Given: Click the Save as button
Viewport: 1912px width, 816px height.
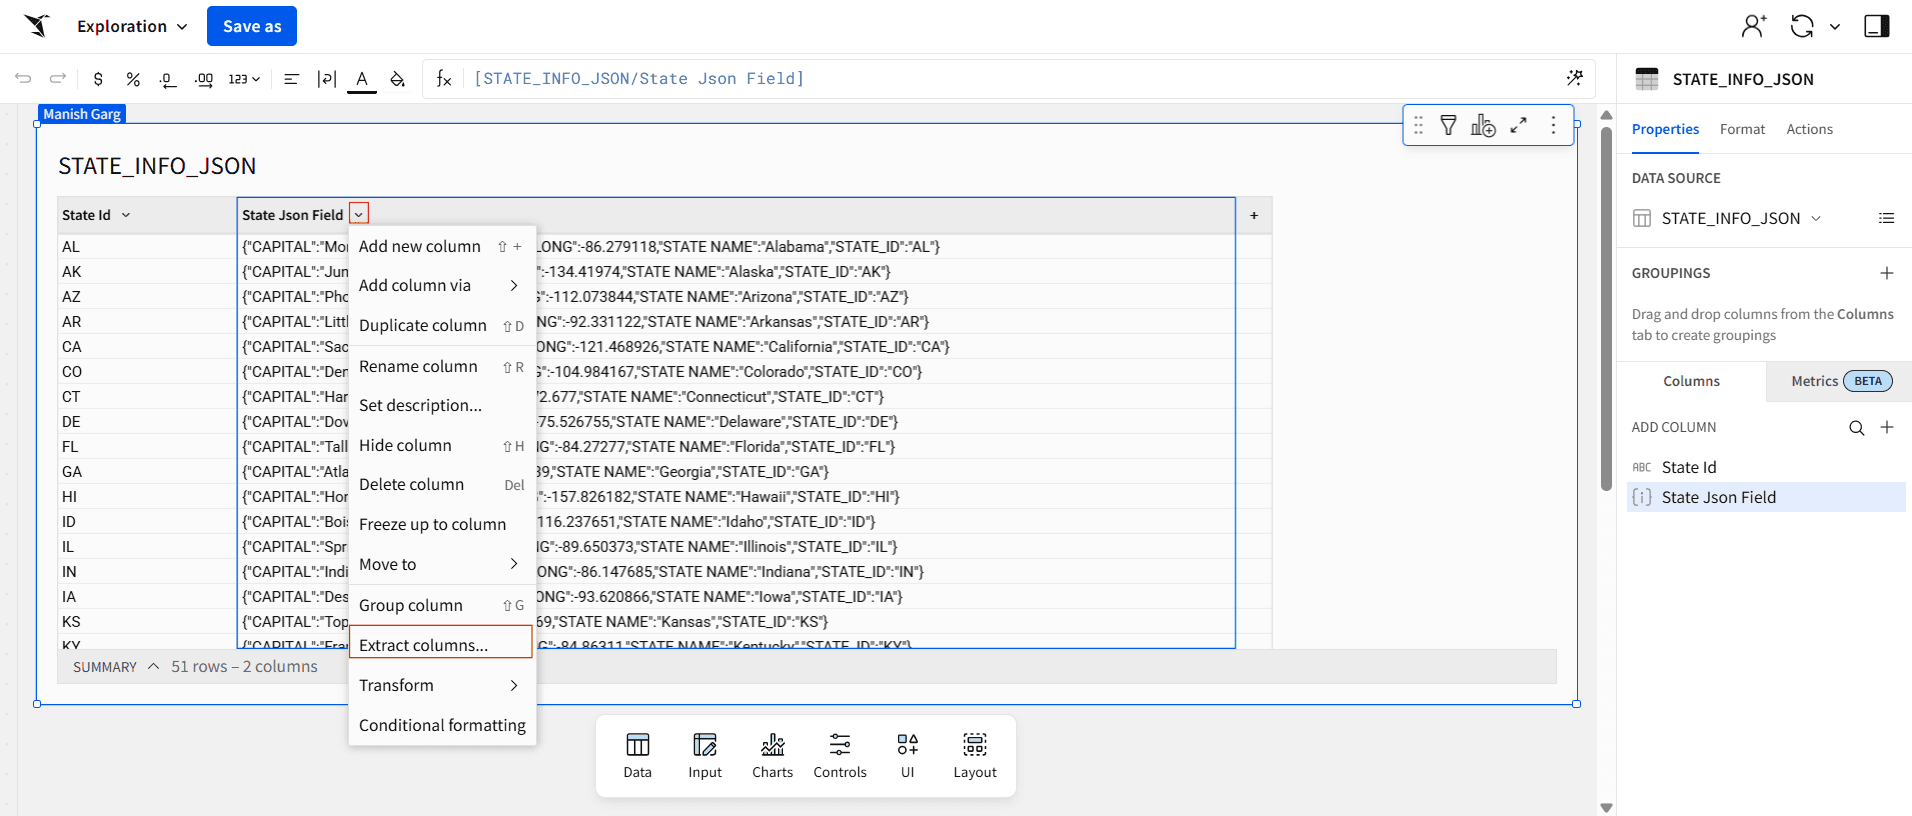Looking at the screenshot, I should [x=252, y=26].
